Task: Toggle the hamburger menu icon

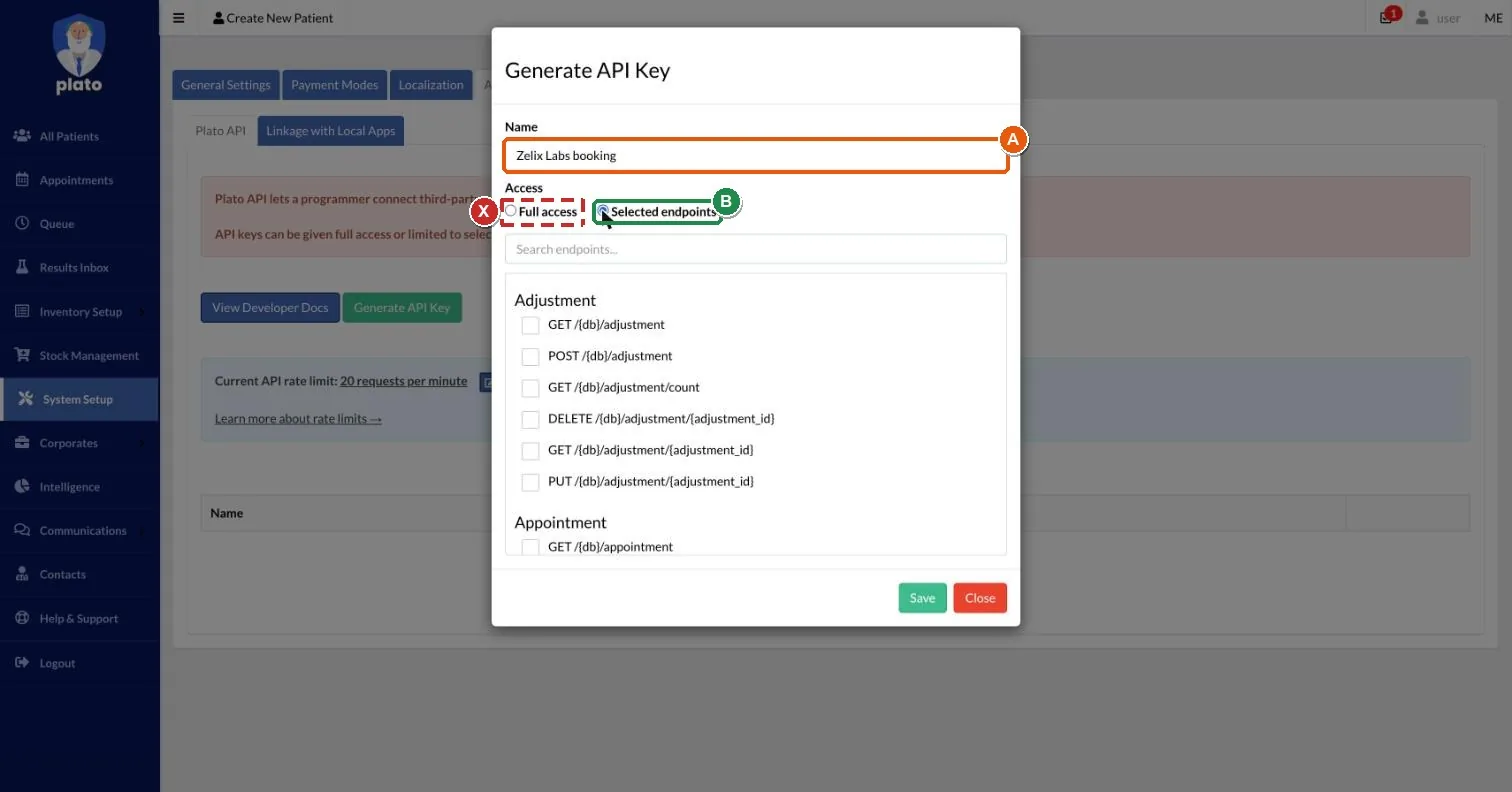Action: (179, 17)
